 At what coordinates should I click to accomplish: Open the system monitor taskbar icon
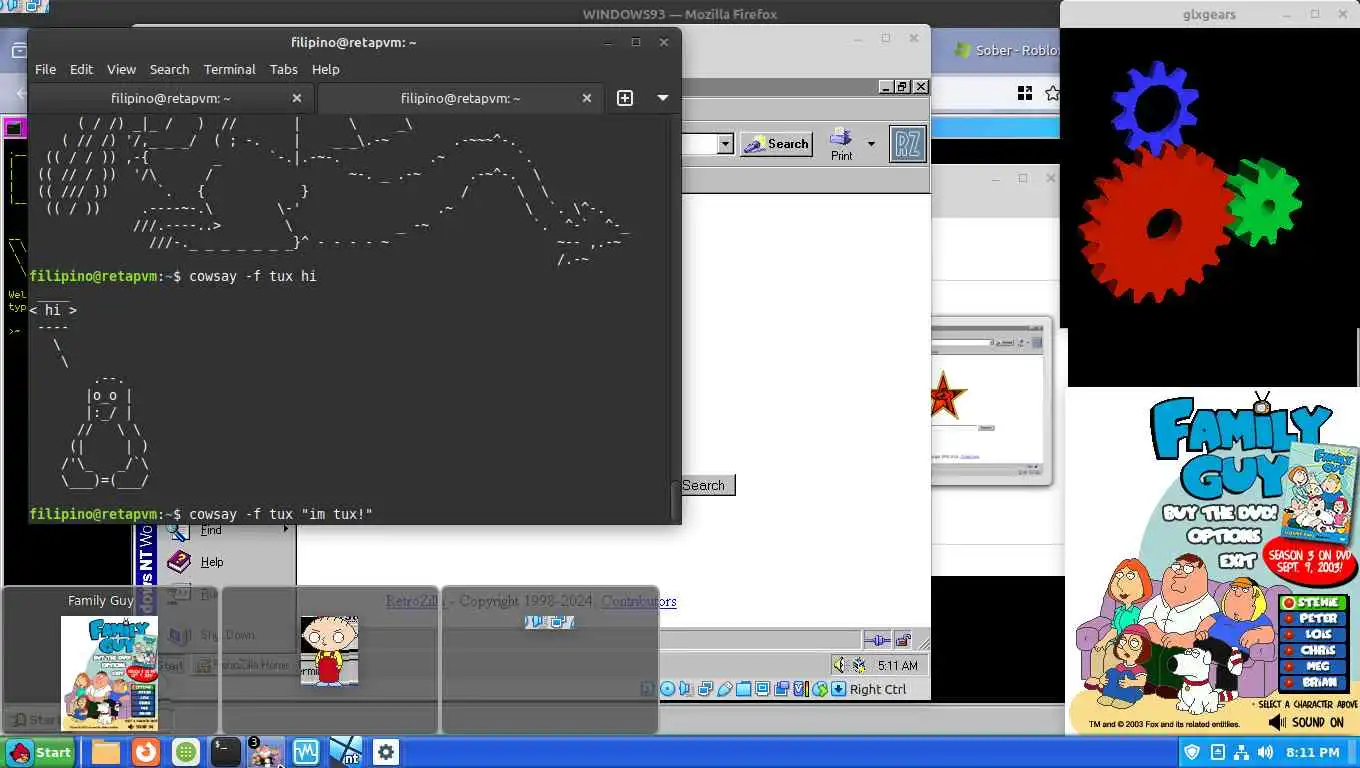[305, 752]
